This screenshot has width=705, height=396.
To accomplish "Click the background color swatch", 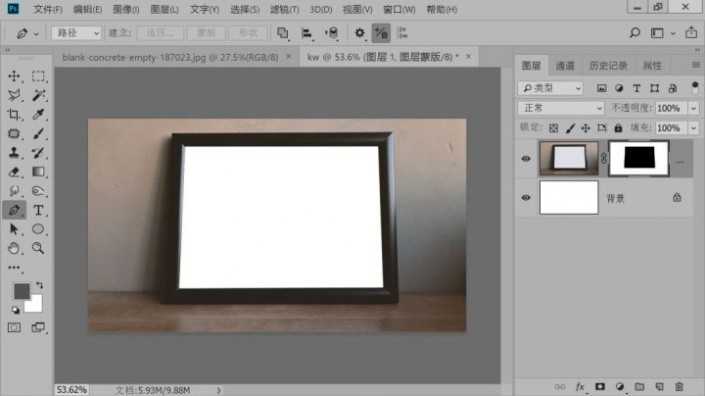I will (x=36, y=305).
